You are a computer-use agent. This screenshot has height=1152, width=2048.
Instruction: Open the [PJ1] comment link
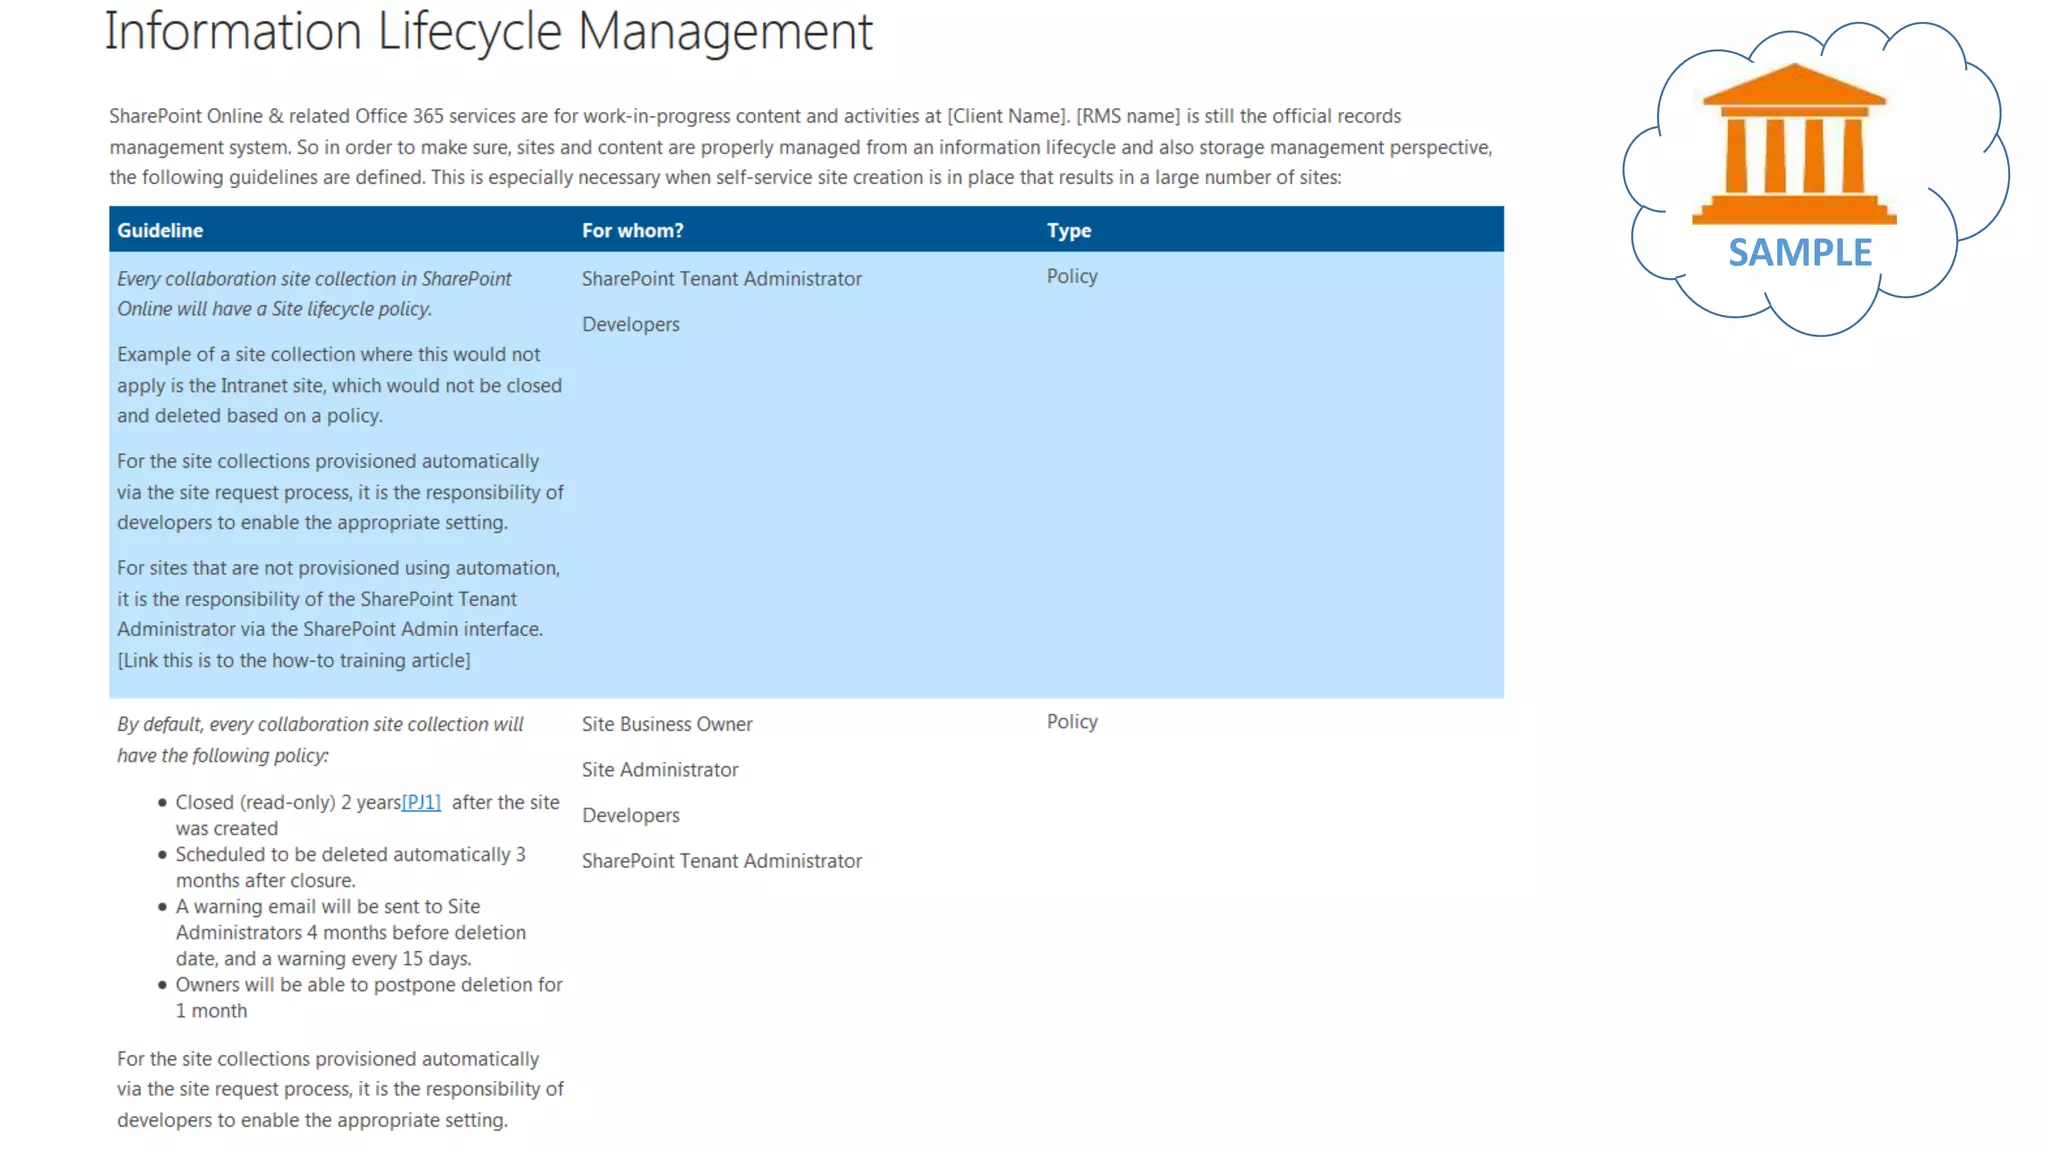[421, 802]
